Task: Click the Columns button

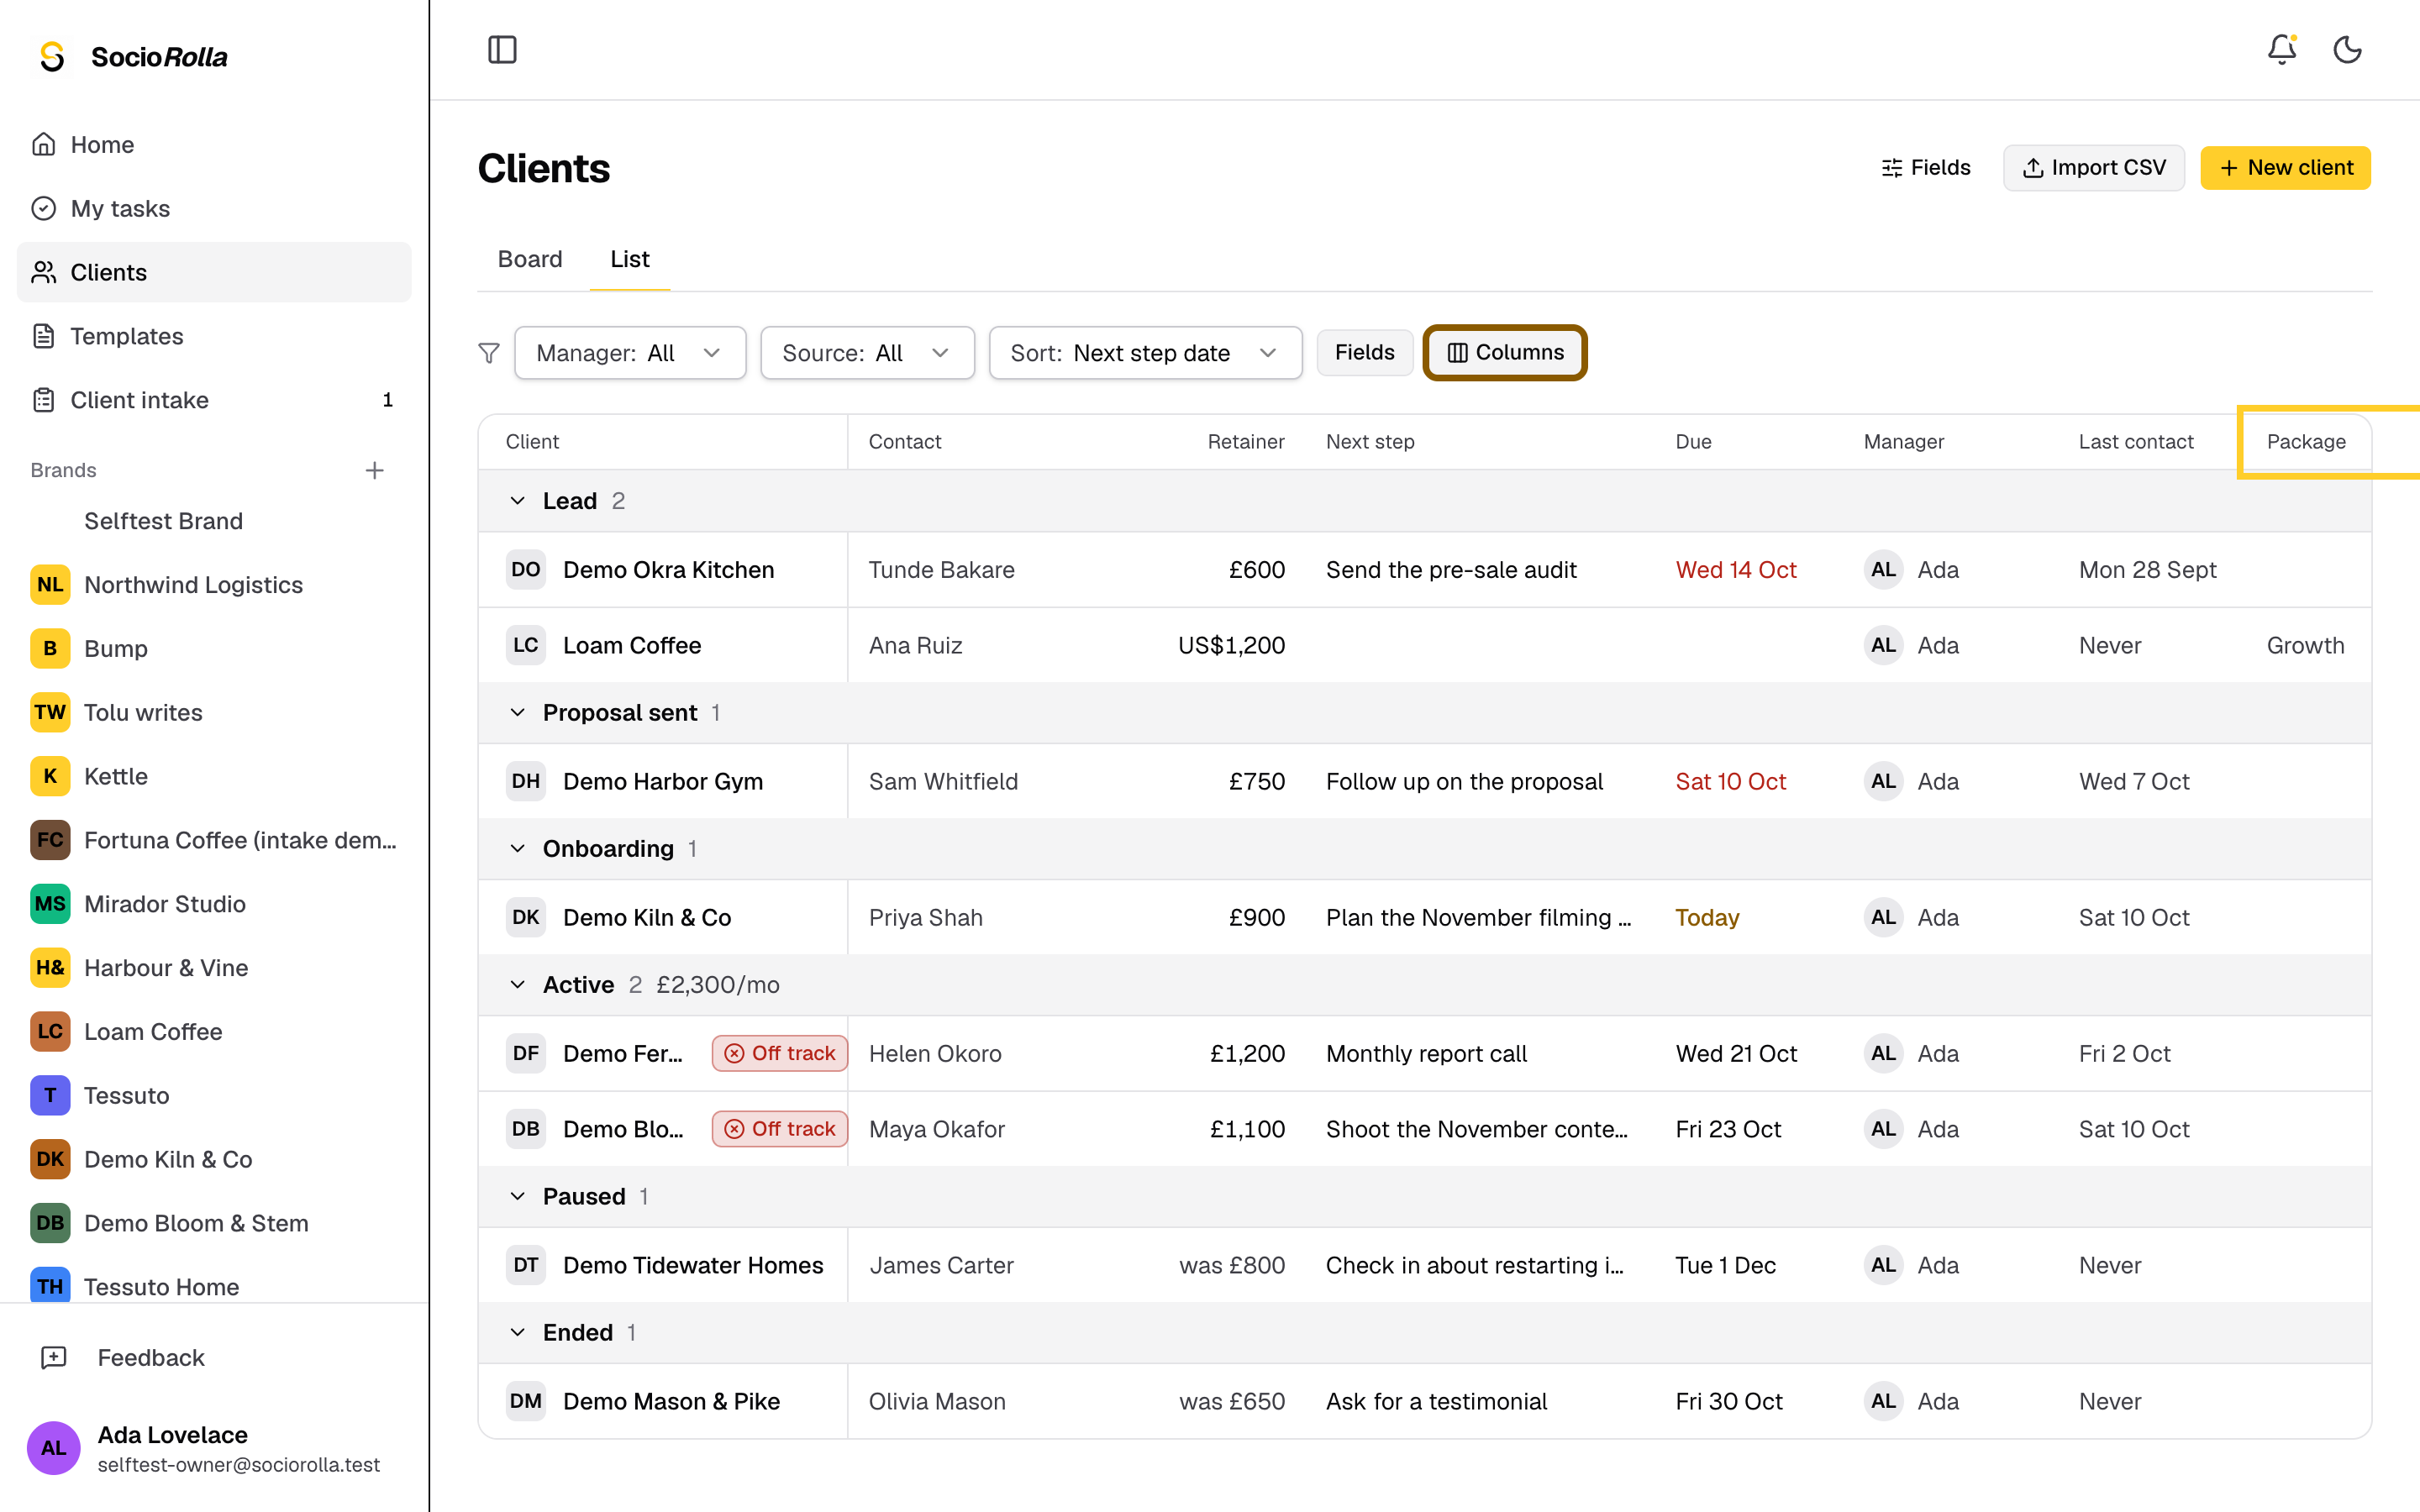Action: coord(1505,353)
